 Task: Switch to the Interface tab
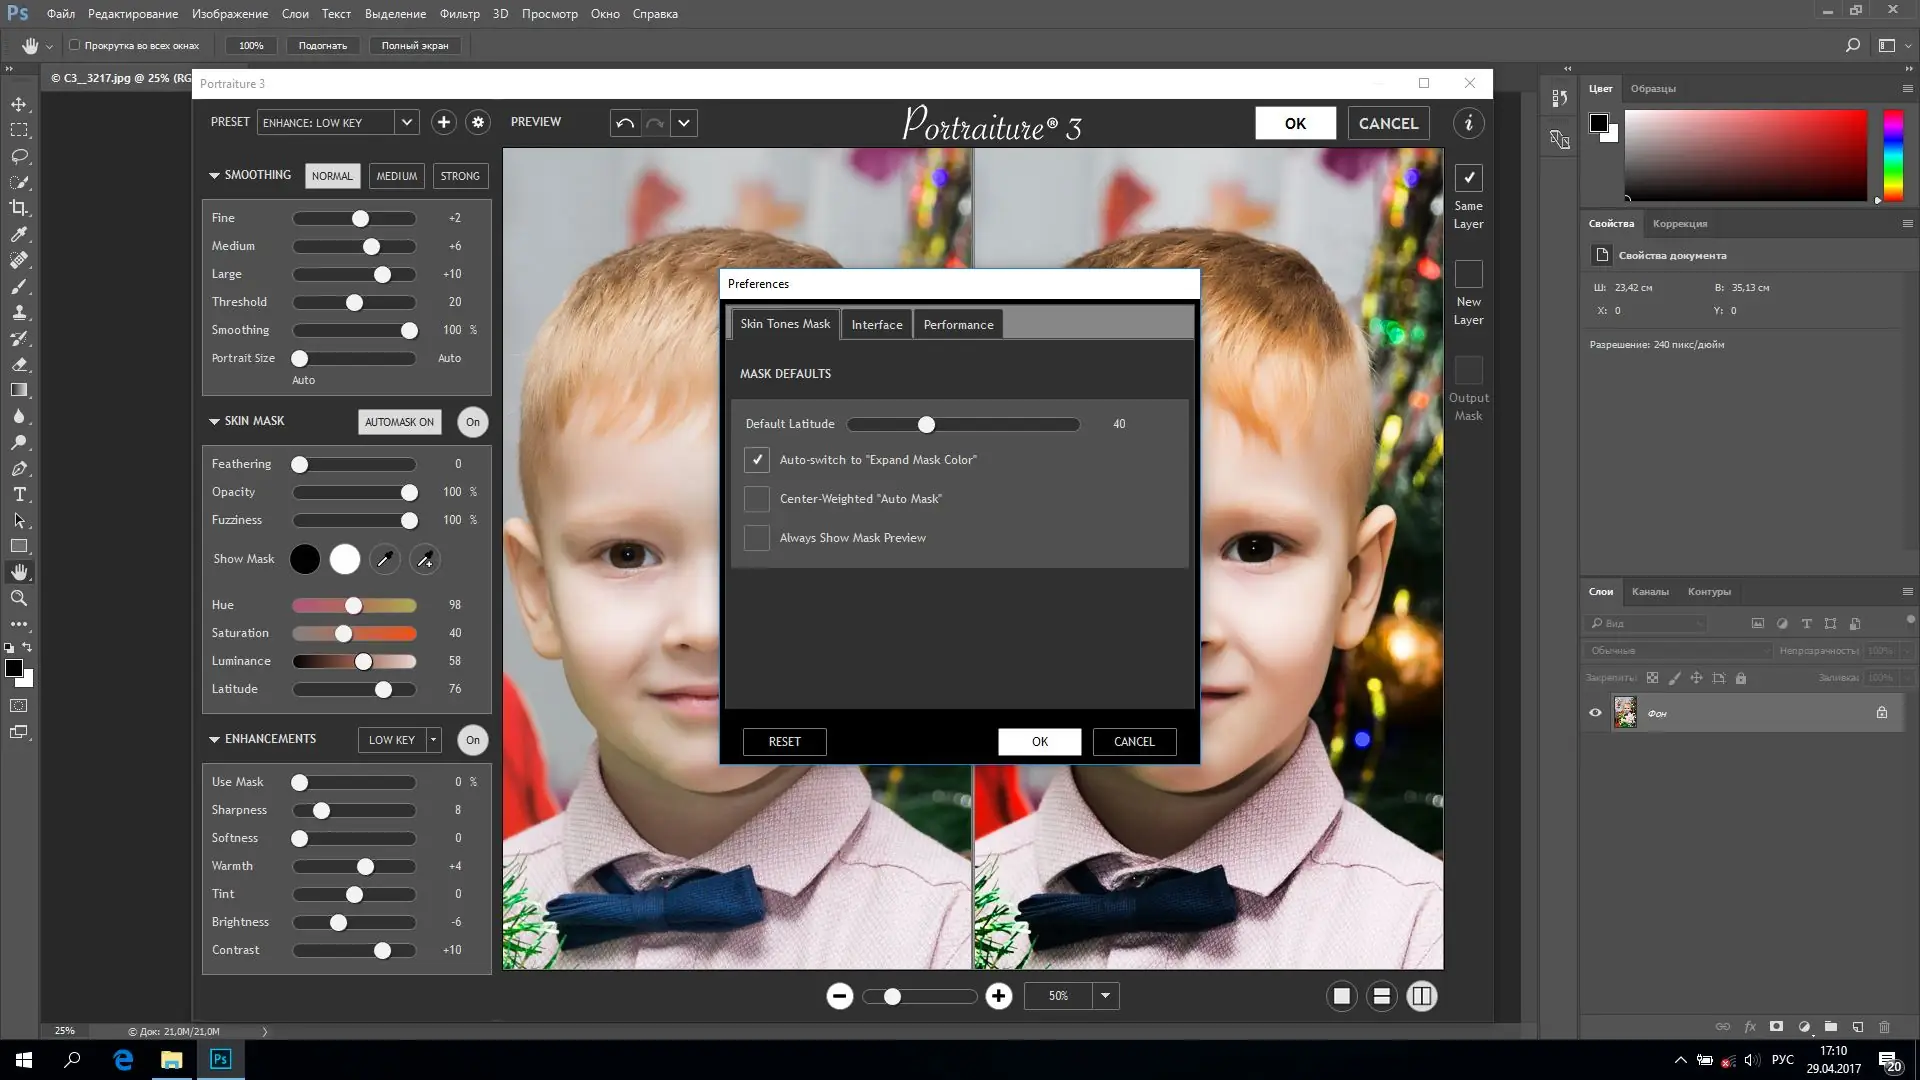(876, 324)
